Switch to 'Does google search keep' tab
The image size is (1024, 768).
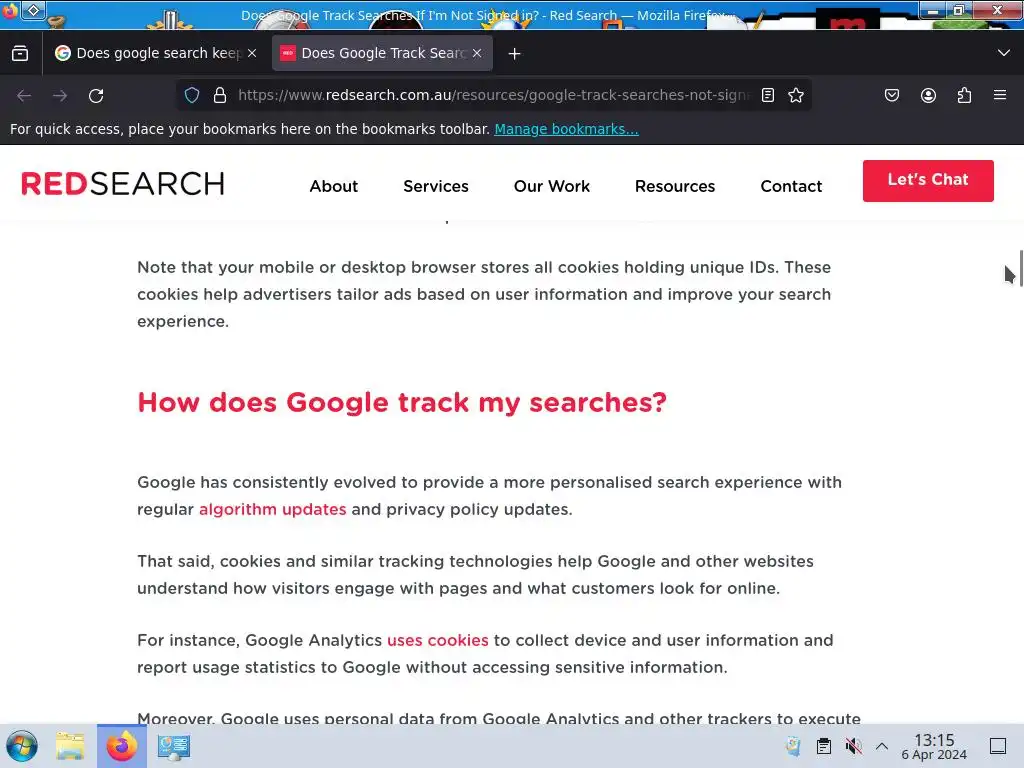[x=157, y=53]
